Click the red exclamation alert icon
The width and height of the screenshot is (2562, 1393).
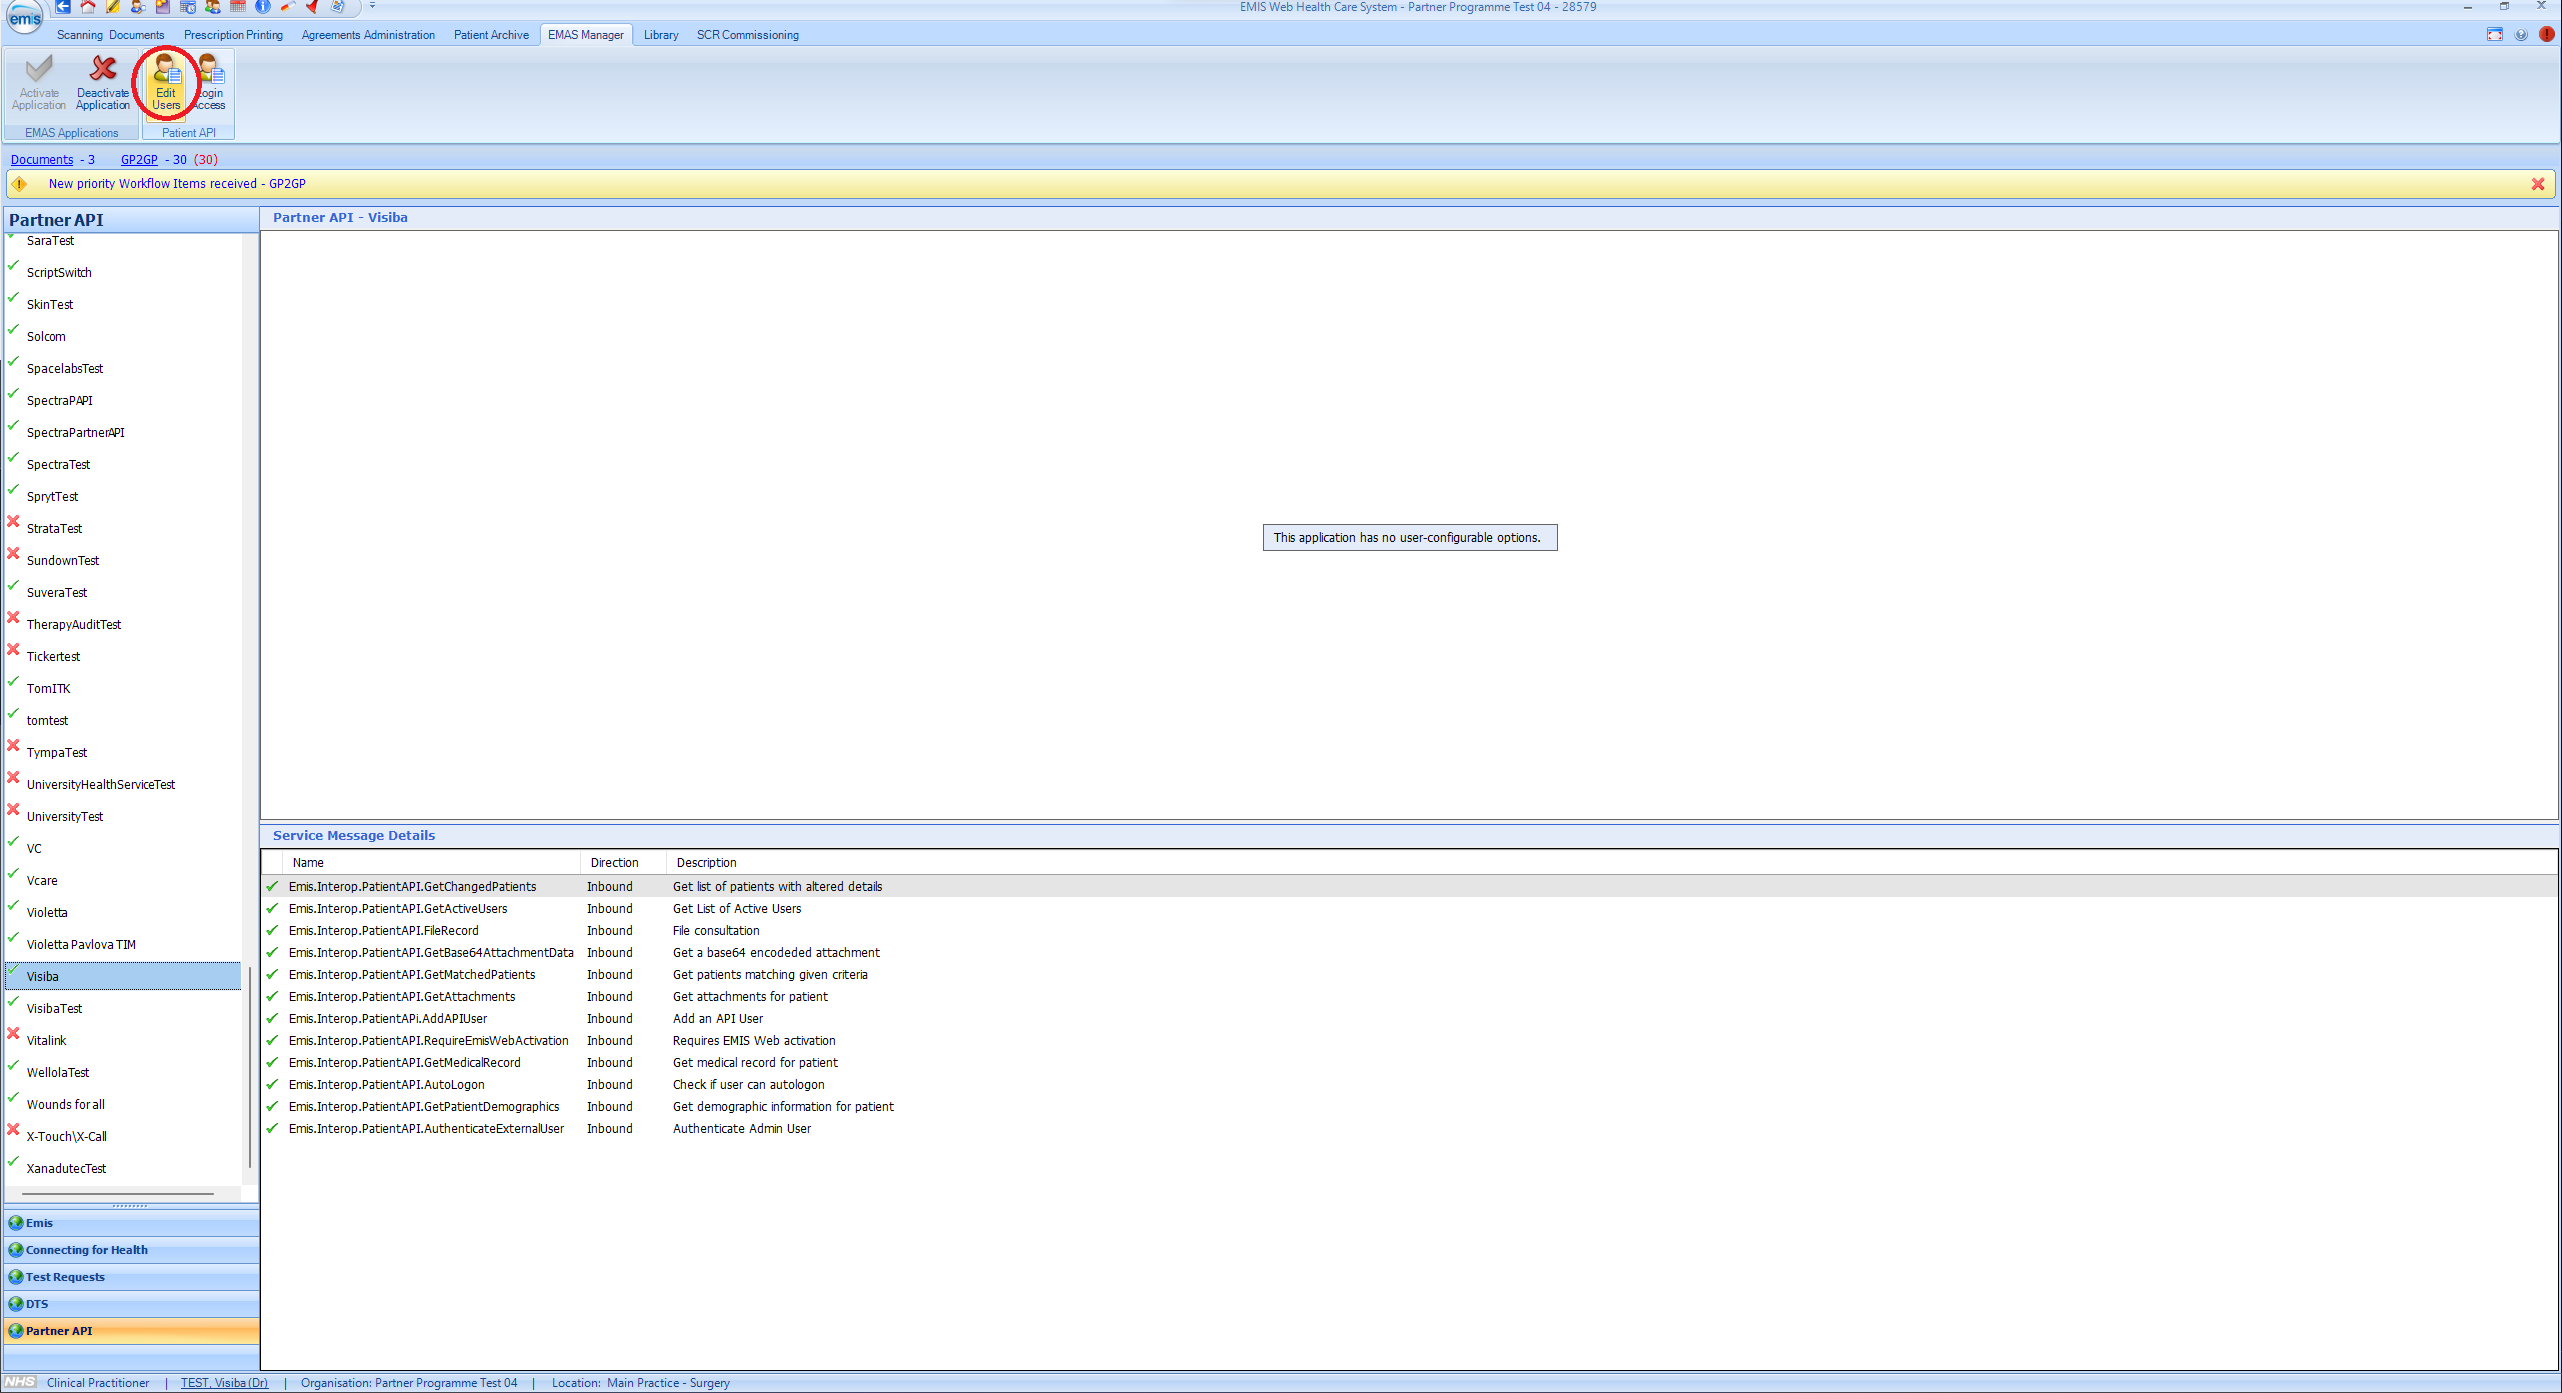tap(2547, 35)
